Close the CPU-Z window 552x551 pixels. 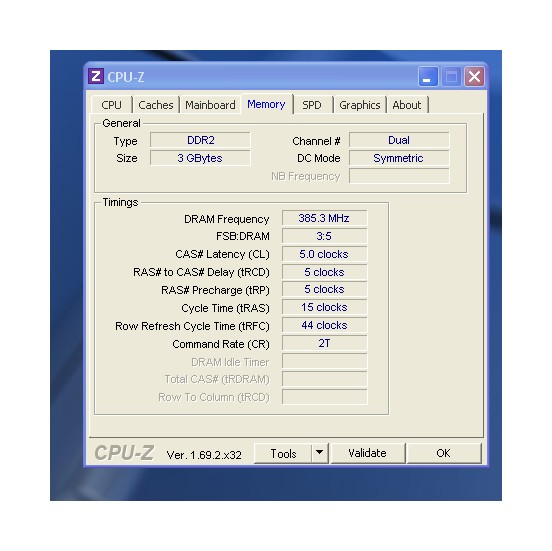(x=474, y=76)
